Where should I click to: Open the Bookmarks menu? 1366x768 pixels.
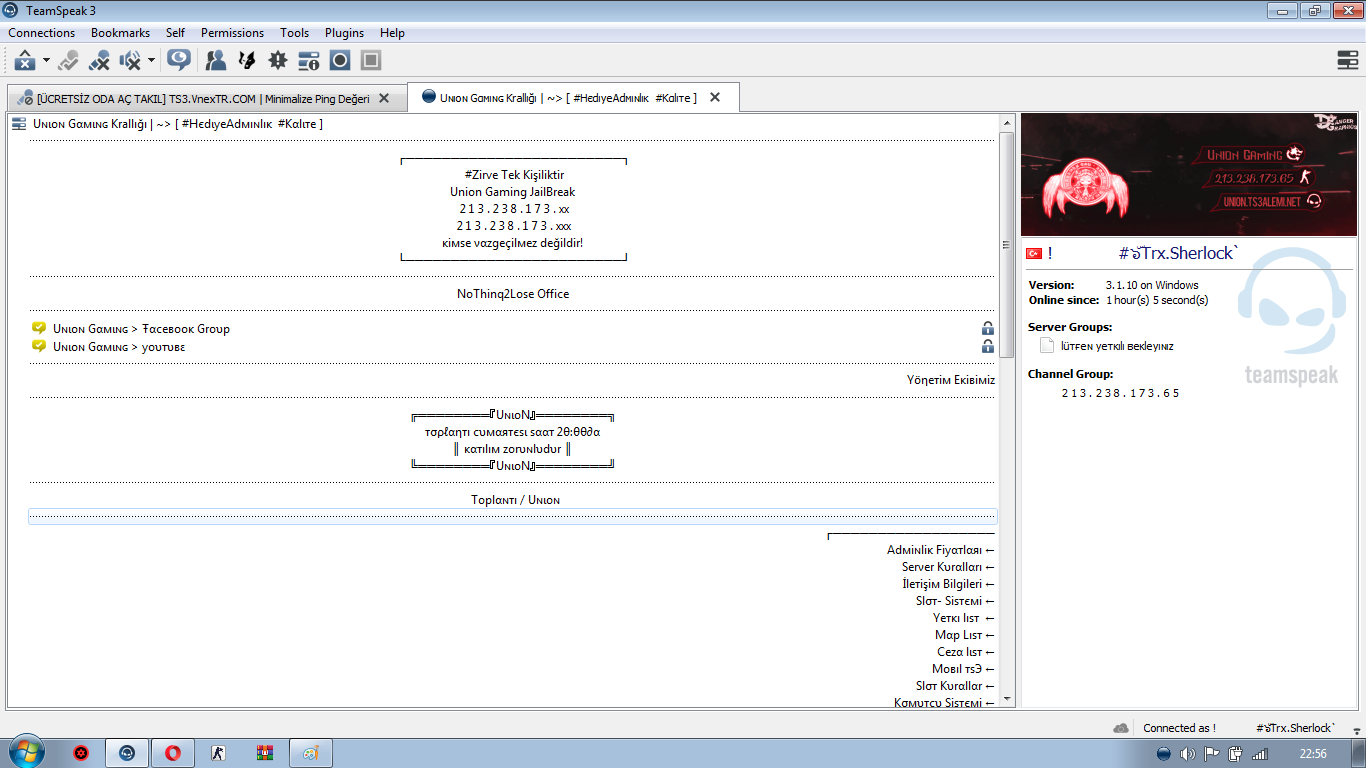pyautogui.click(x=120, y=33)
